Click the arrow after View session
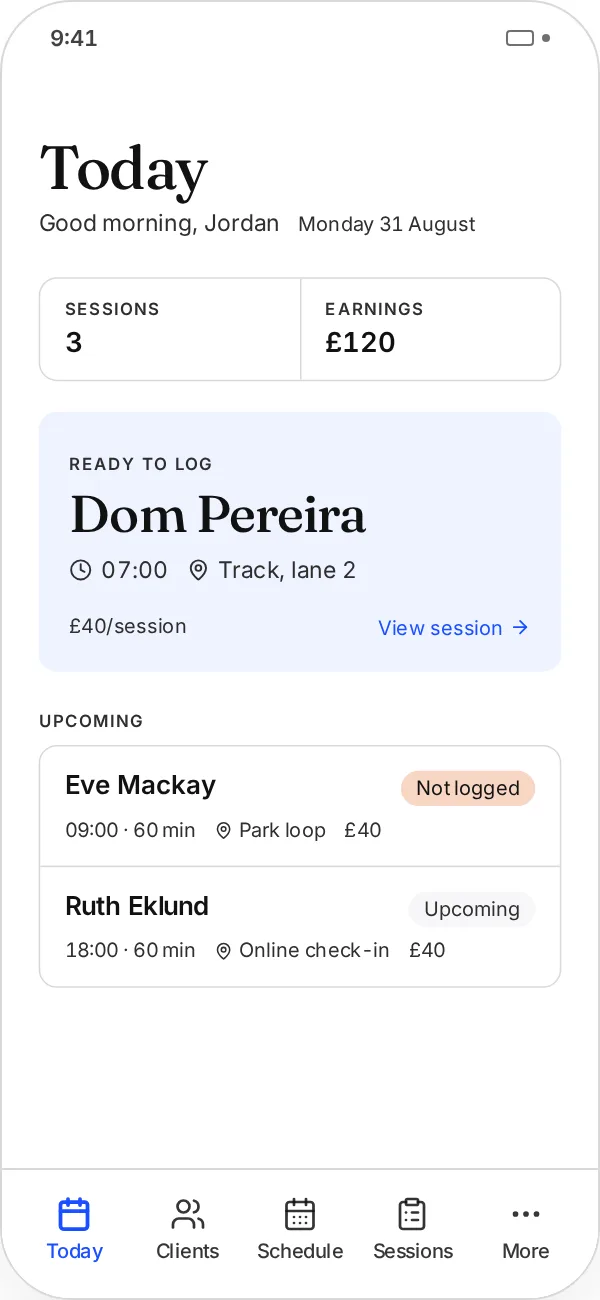The height and width of the screenshot is (1300, 600). [x=520, y=628]
